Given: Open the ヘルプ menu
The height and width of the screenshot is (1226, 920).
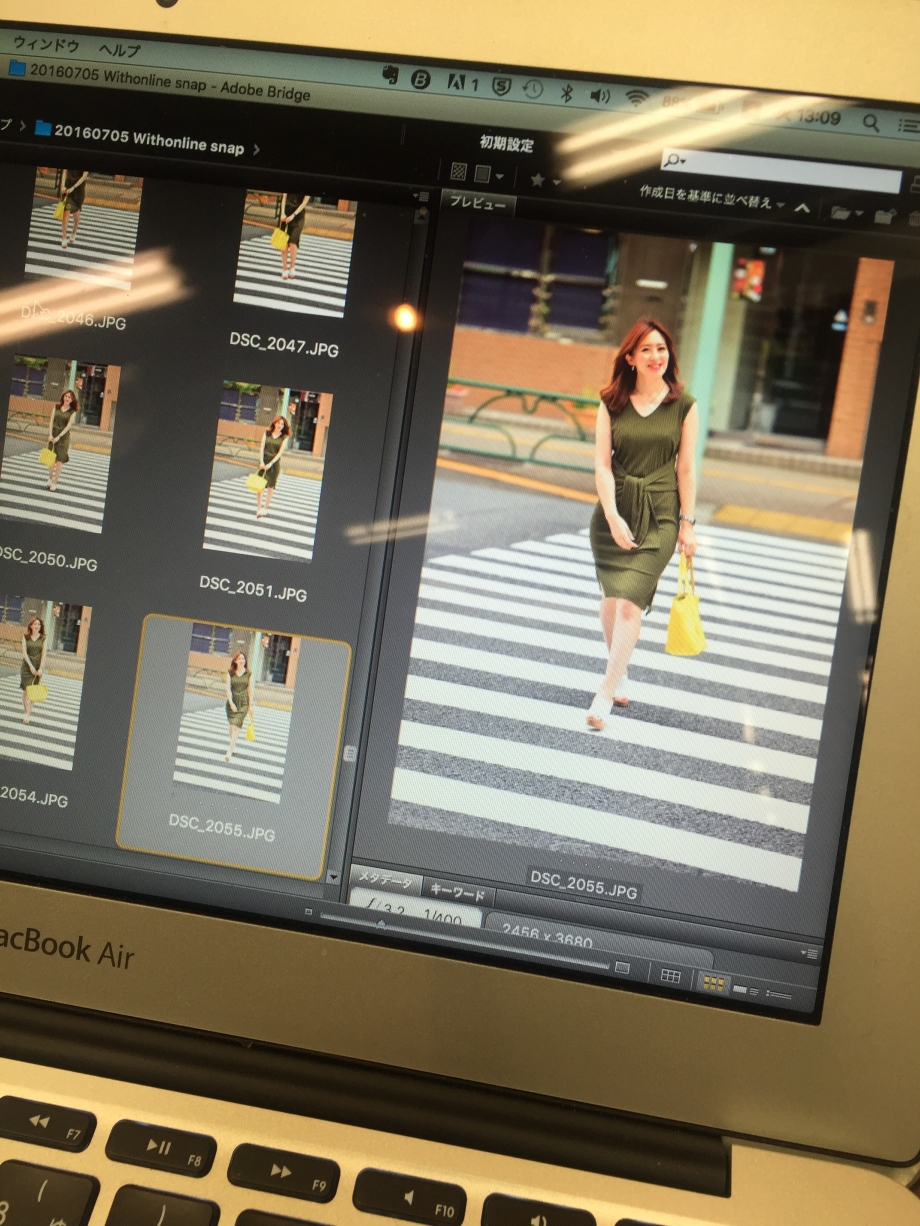Looking at the screenshot, I should (119, 49).
